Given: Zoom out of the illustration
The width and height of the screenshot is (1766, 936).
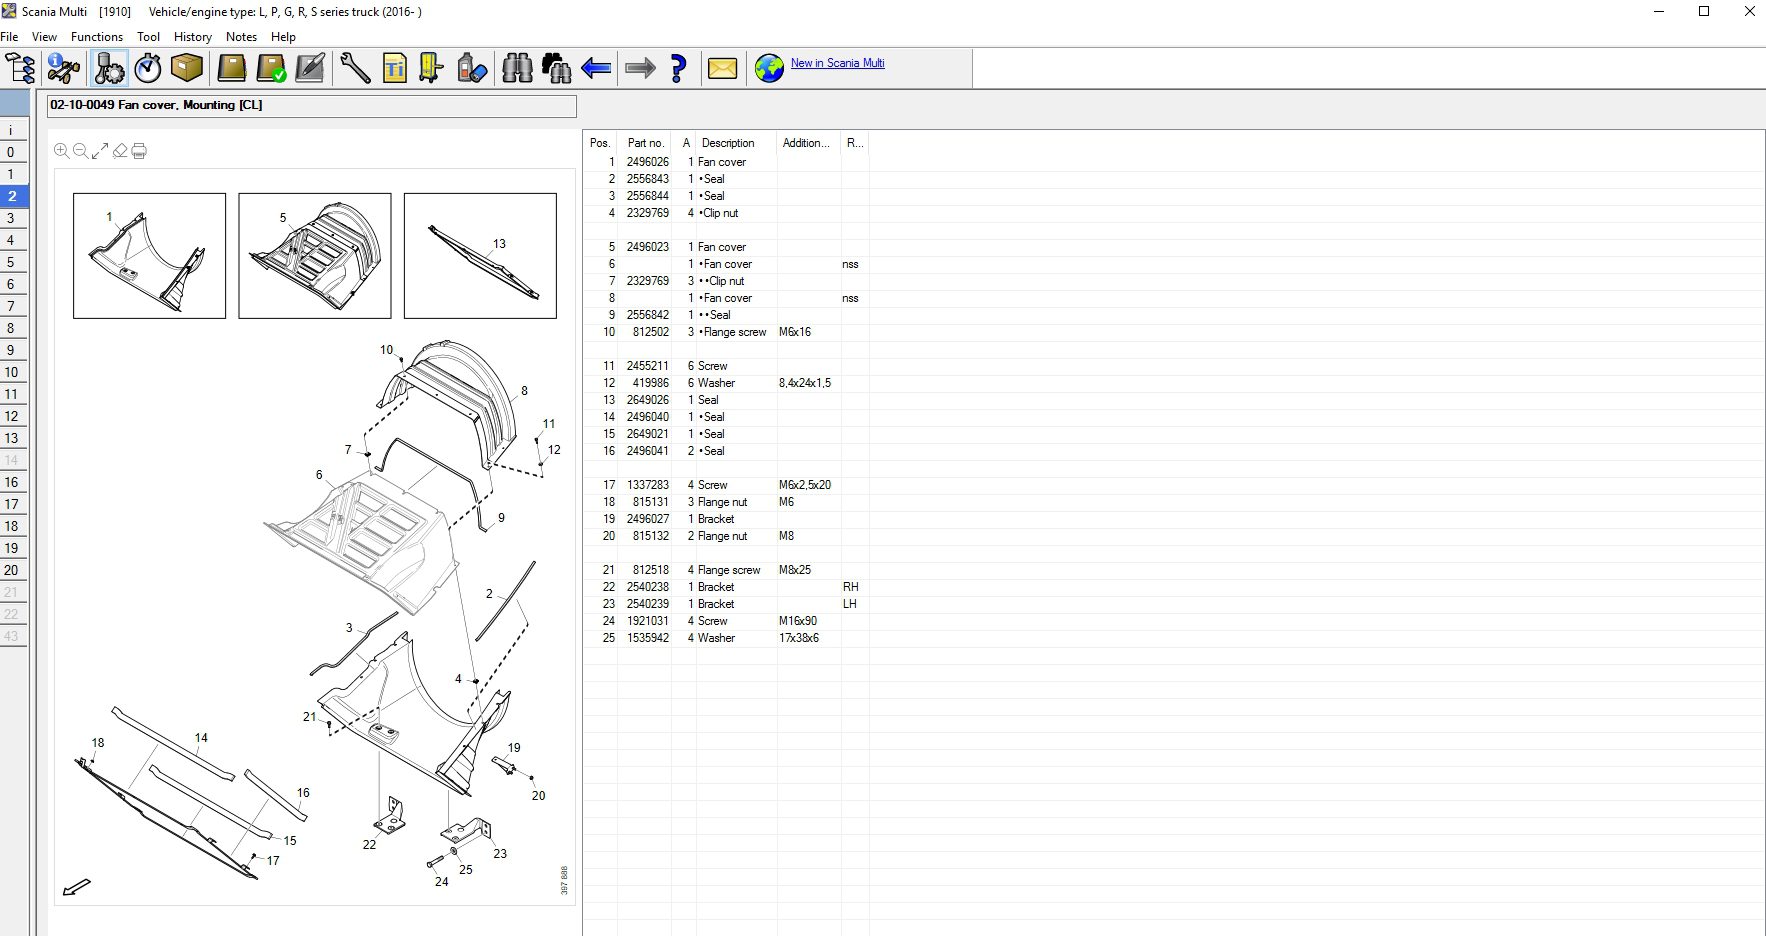Looking at the screenshot, I should (80, 151).
